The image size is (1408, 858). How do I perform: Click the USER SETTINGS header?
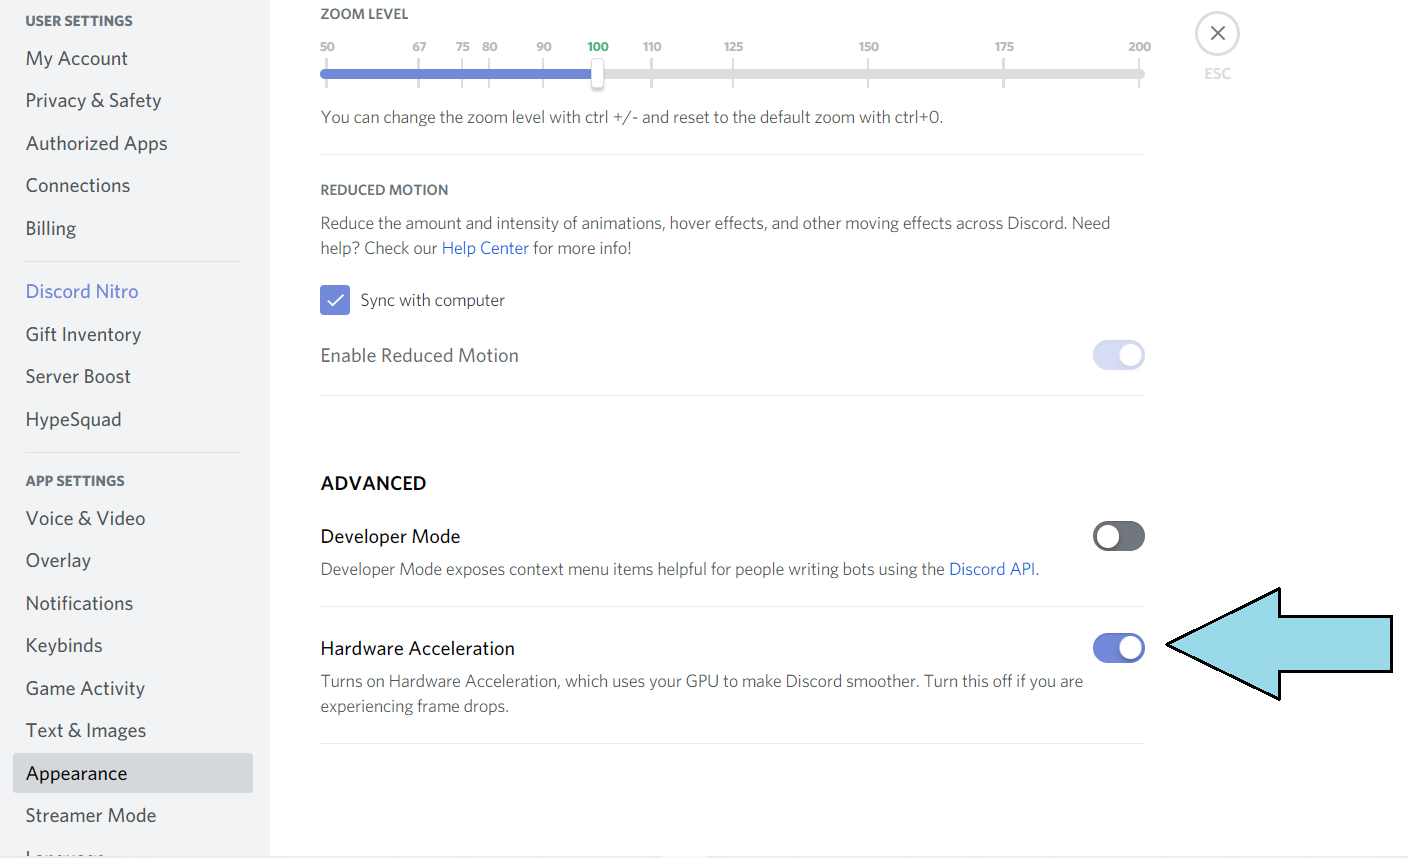(79, 21)
